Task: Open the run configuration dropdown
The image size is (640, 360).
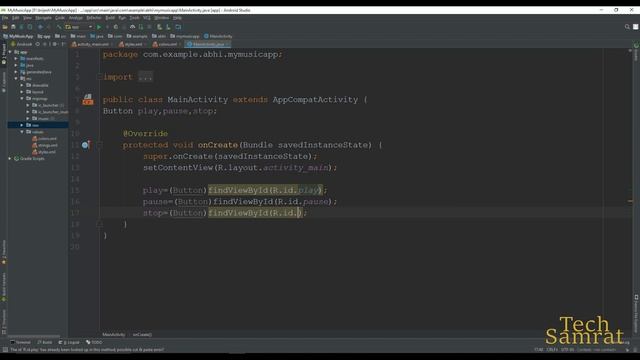Action: (79, 27)
